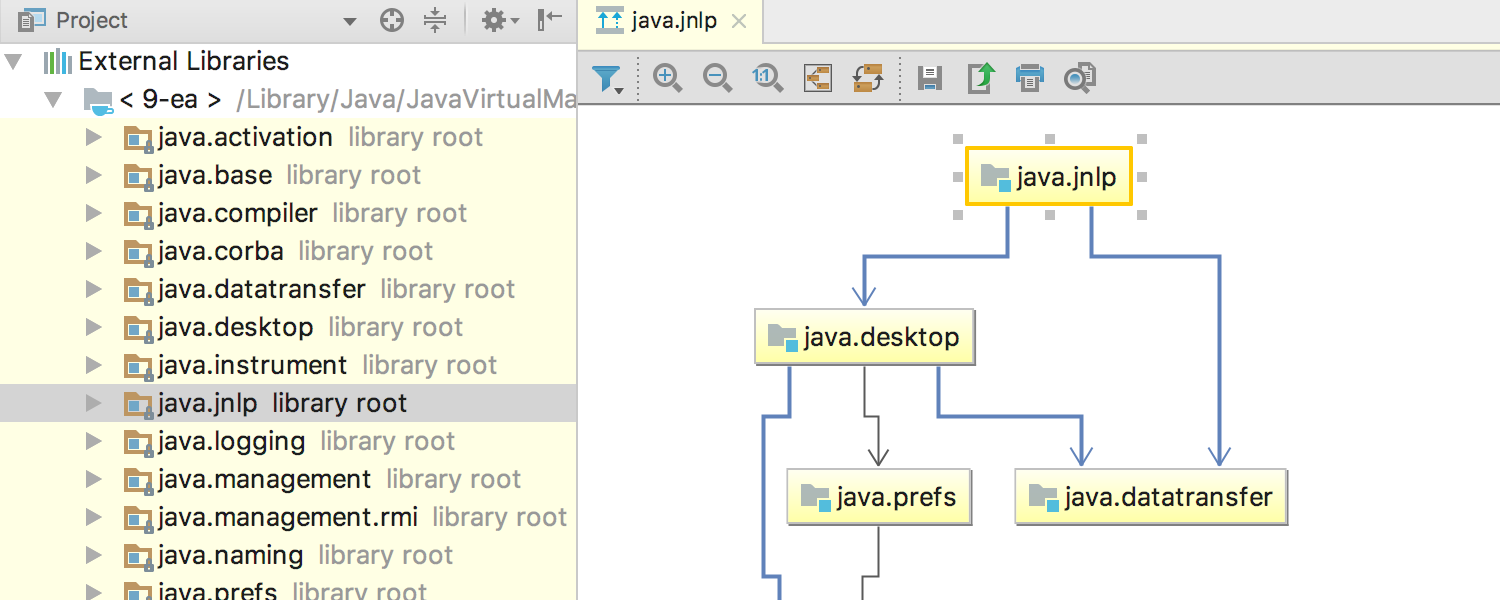Expand the selected java.jnlp tree node
Image resolution: width=1500 pixels, height=600 pixels.
pyautogui.click(x=94, y=403)
